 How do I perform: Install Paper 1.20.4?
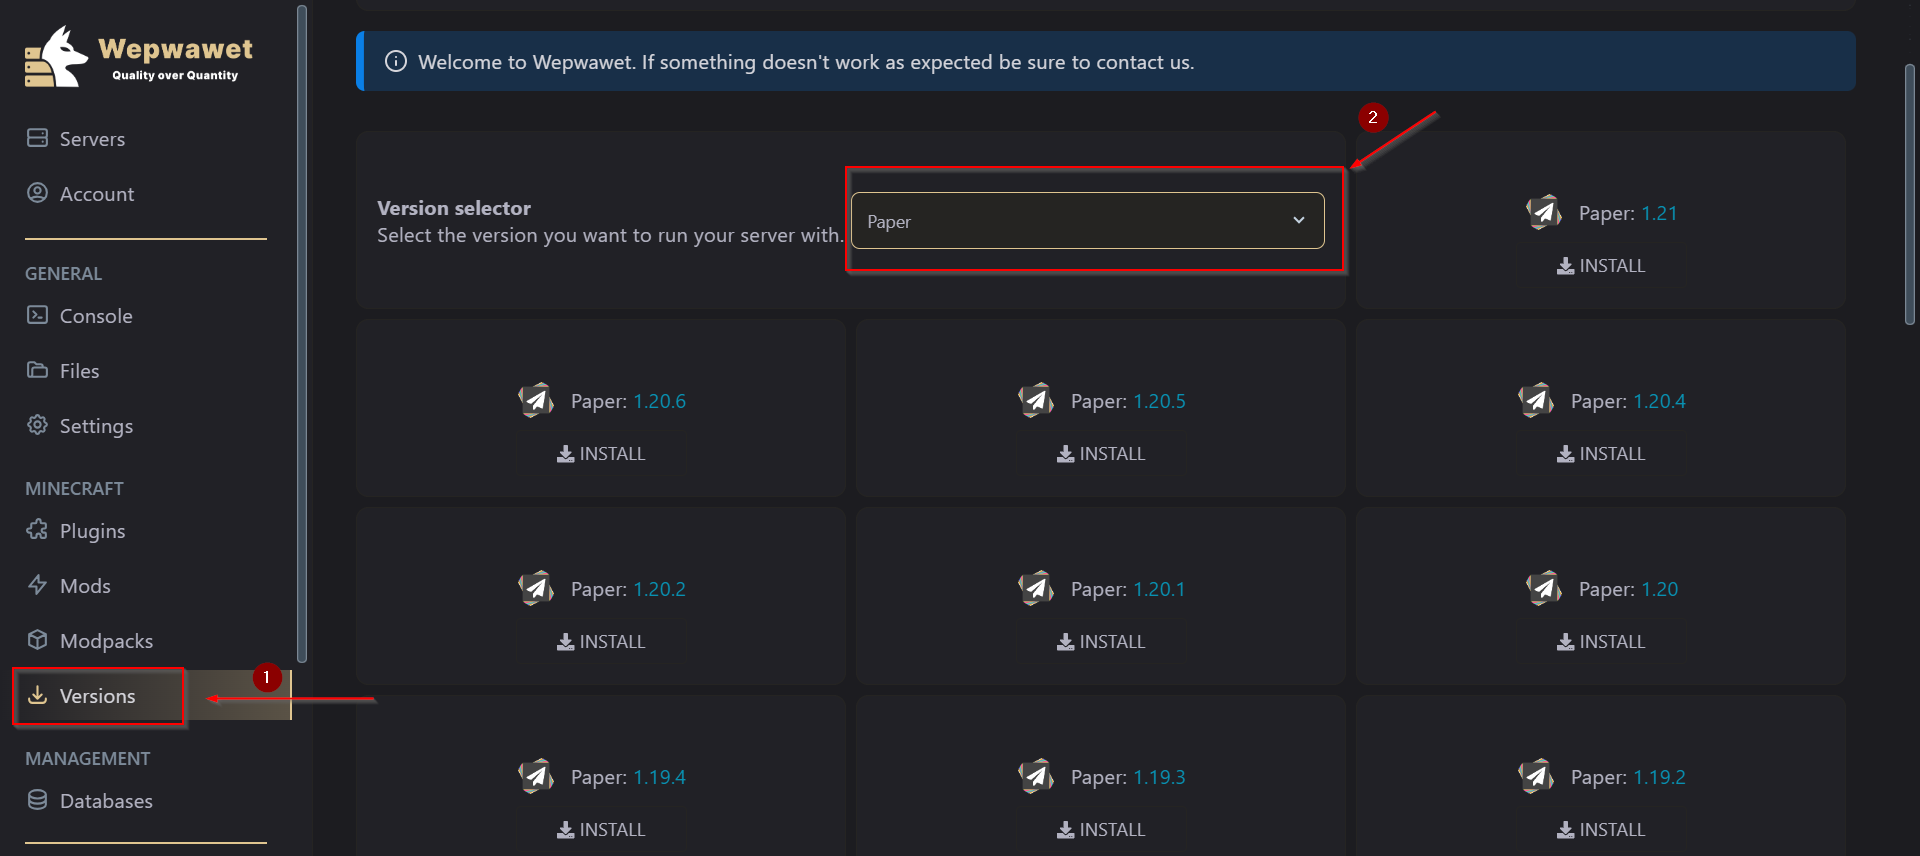(1601, 454)
